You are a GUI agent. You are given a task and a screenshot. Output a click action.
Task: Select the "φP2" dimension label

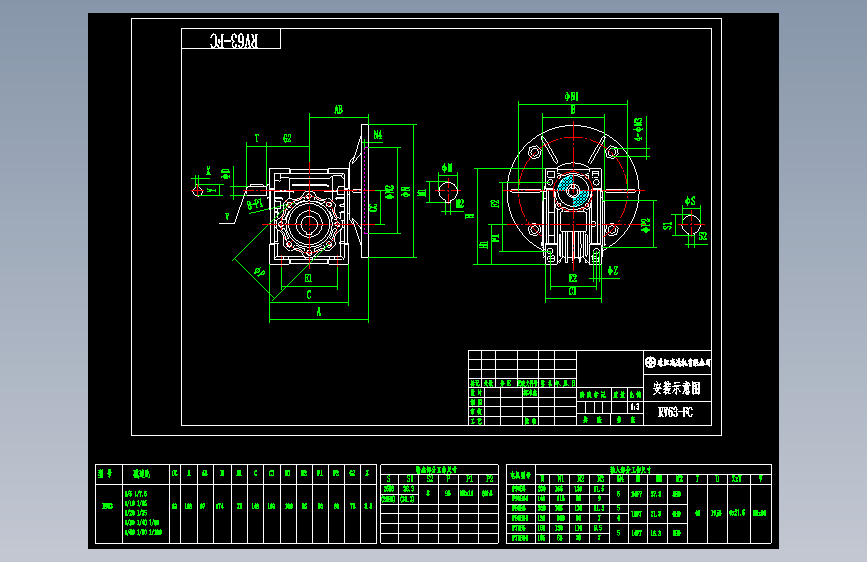(646, 225)
